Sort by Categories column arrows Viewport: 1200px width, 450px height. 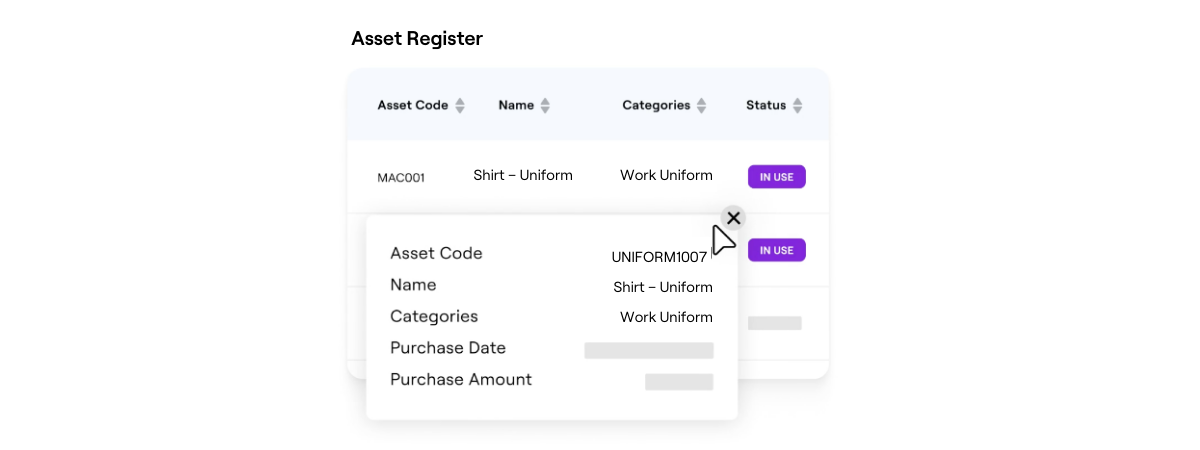(x=702, y=106)
